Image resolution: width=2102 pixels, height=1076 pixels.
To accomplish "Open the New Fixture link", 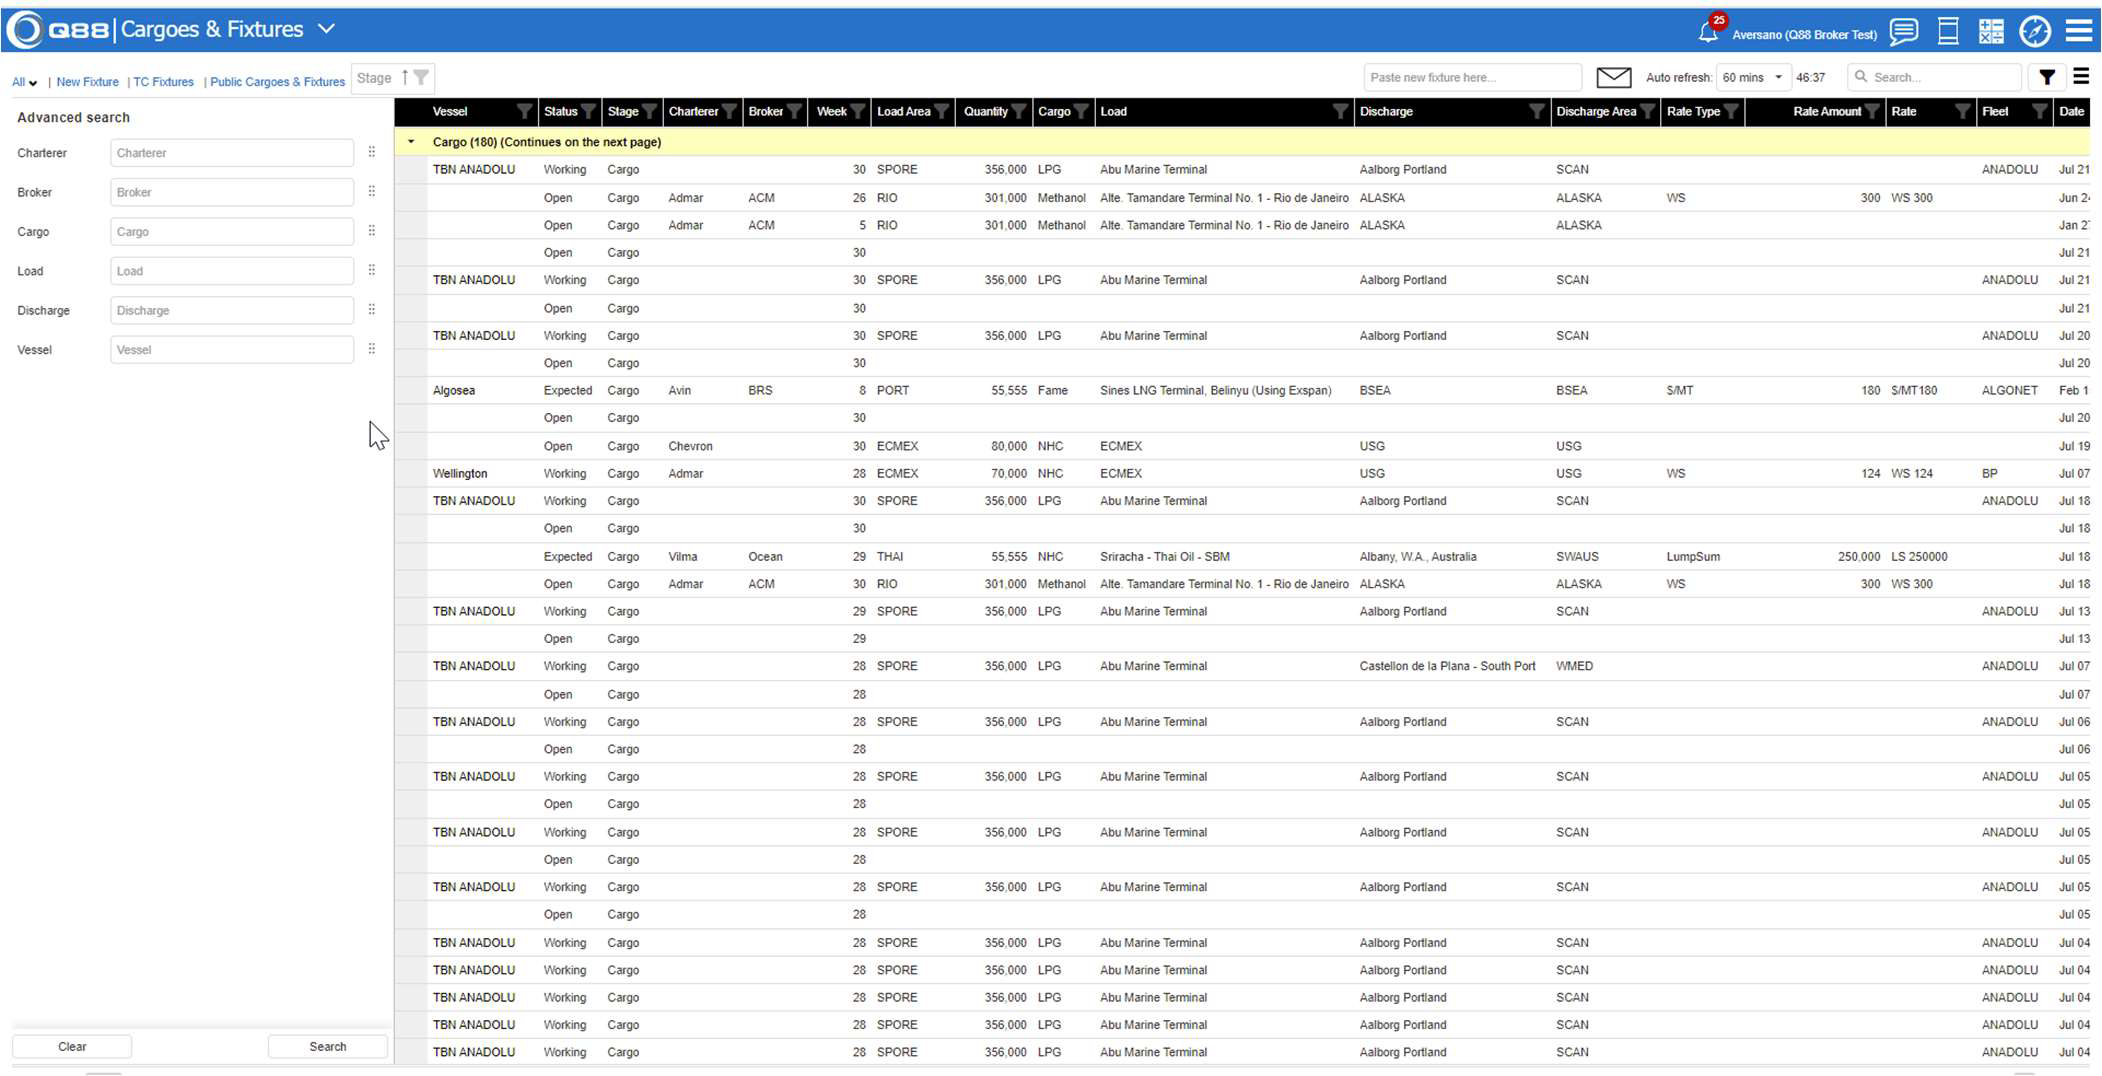I will click(87, 82).
